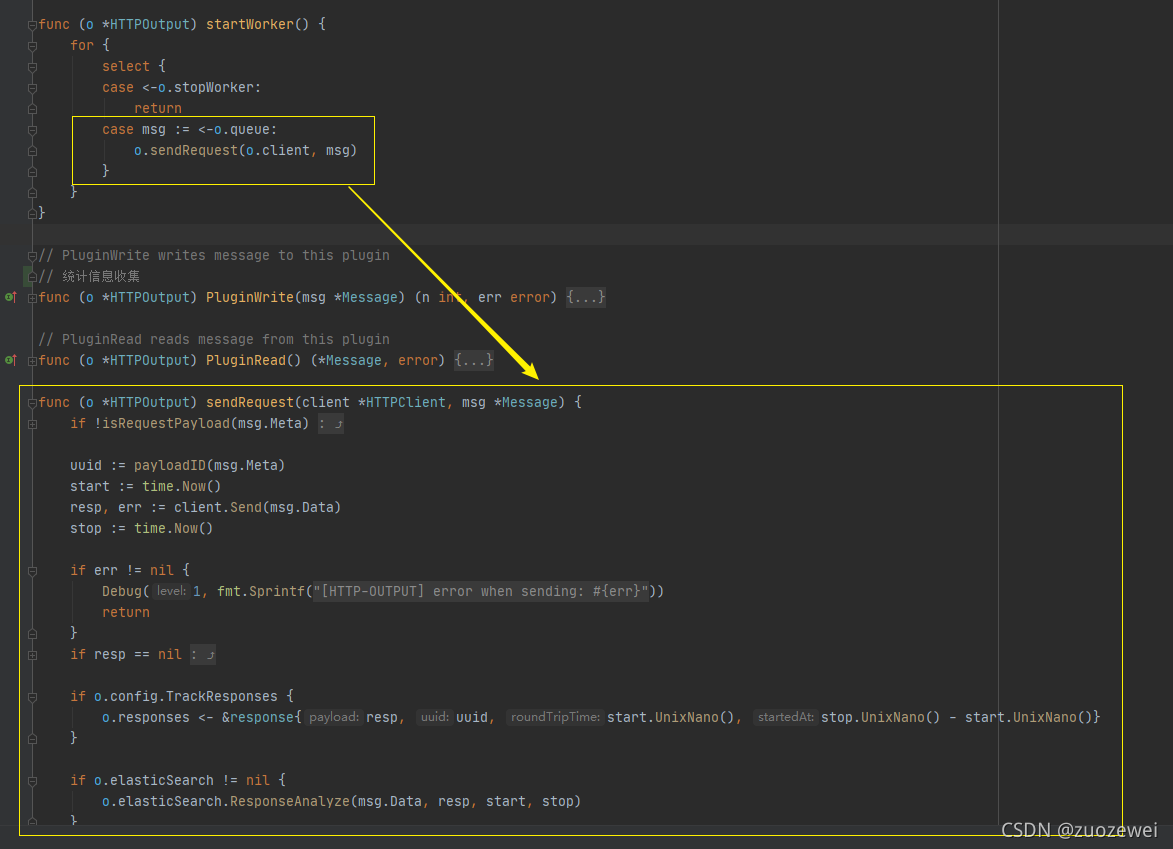This screenshot has height=849, width=1173.
Task: Click 'payloadID' function call
Action: [x=170, y=465]
